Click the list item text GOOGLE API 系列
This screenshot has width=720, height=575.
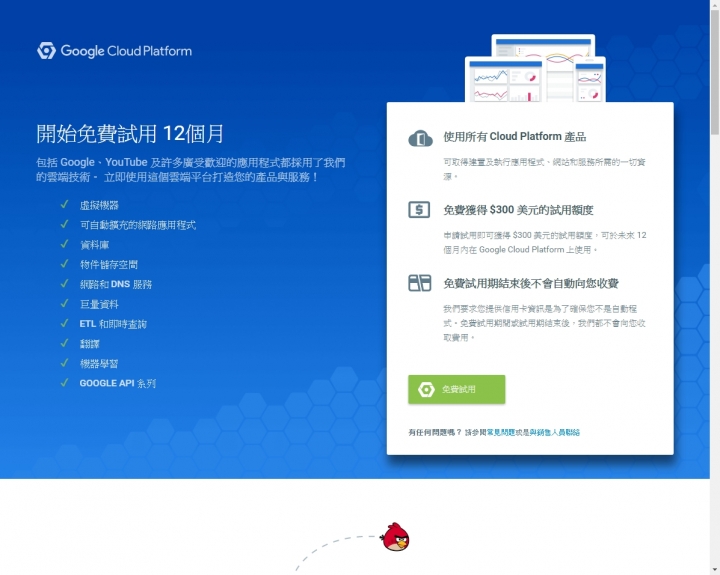coord(118,383)
